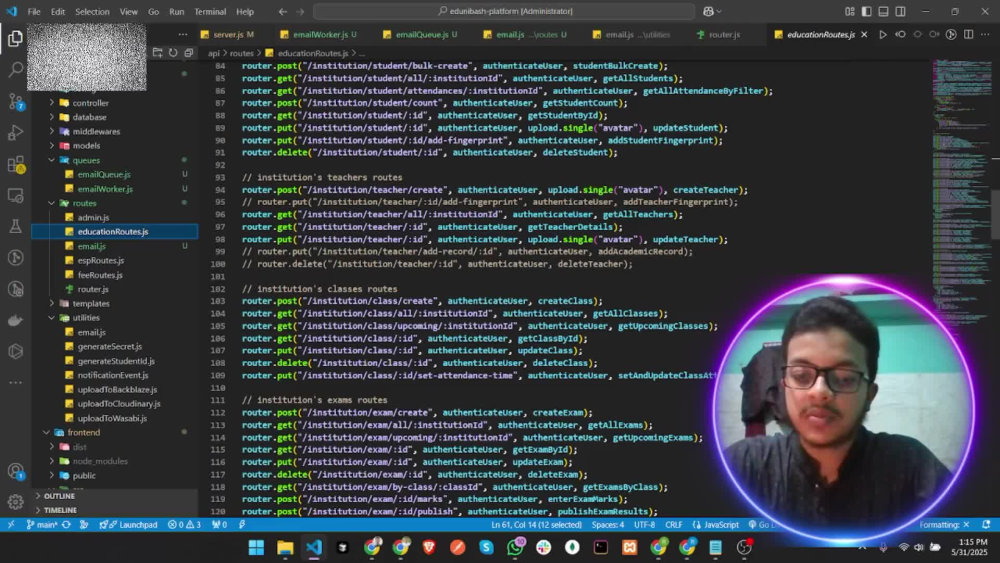1000x563 pixels.
Task: Toggle bottom panel visibility
Action: click(x=883, y=11)
